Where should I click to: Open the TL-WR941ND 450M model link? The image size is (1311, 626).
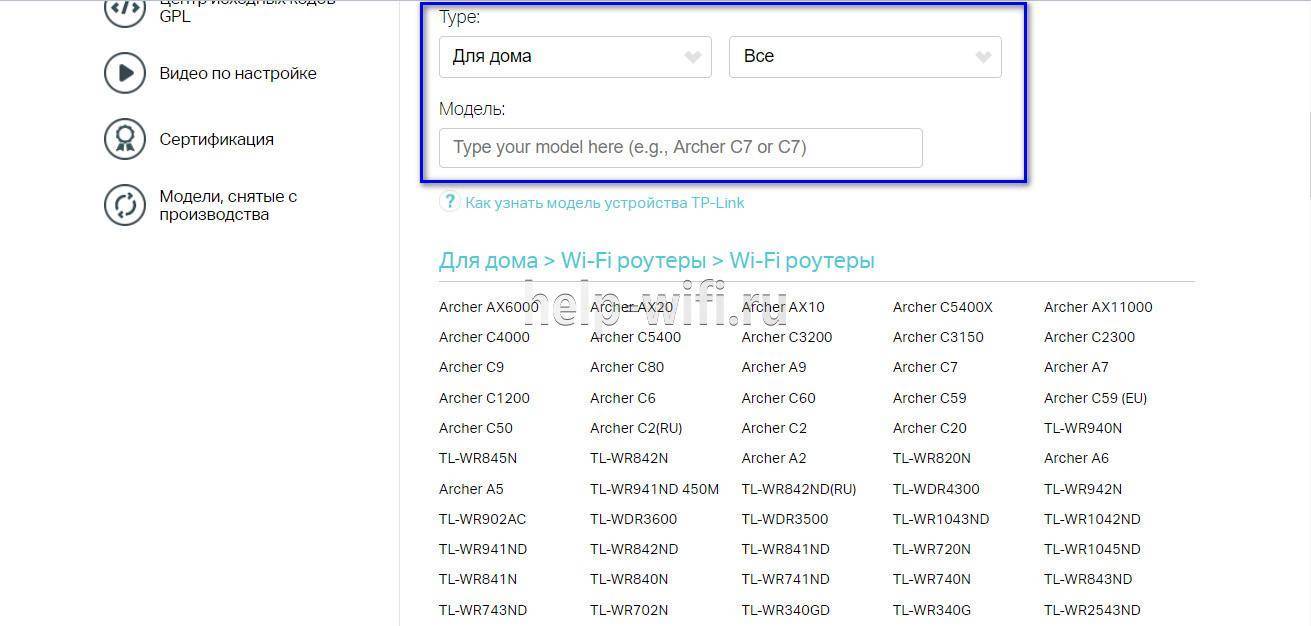[x=654, y=489]
